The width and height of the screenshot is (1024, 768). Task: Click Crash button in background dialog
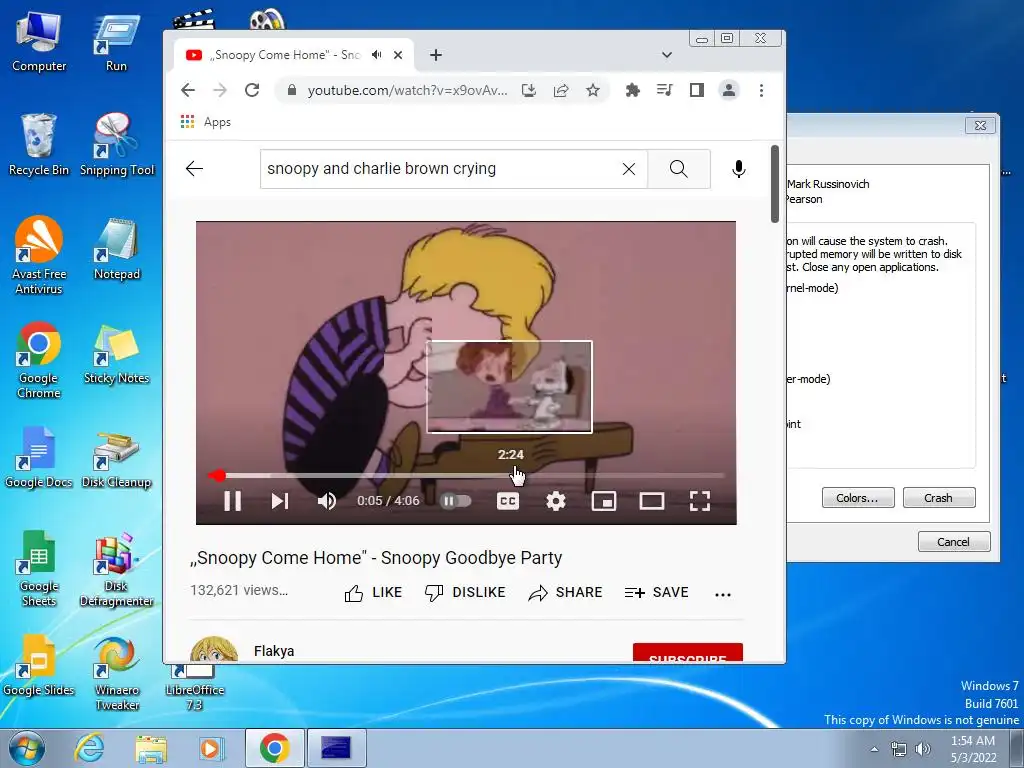[938, 498]
